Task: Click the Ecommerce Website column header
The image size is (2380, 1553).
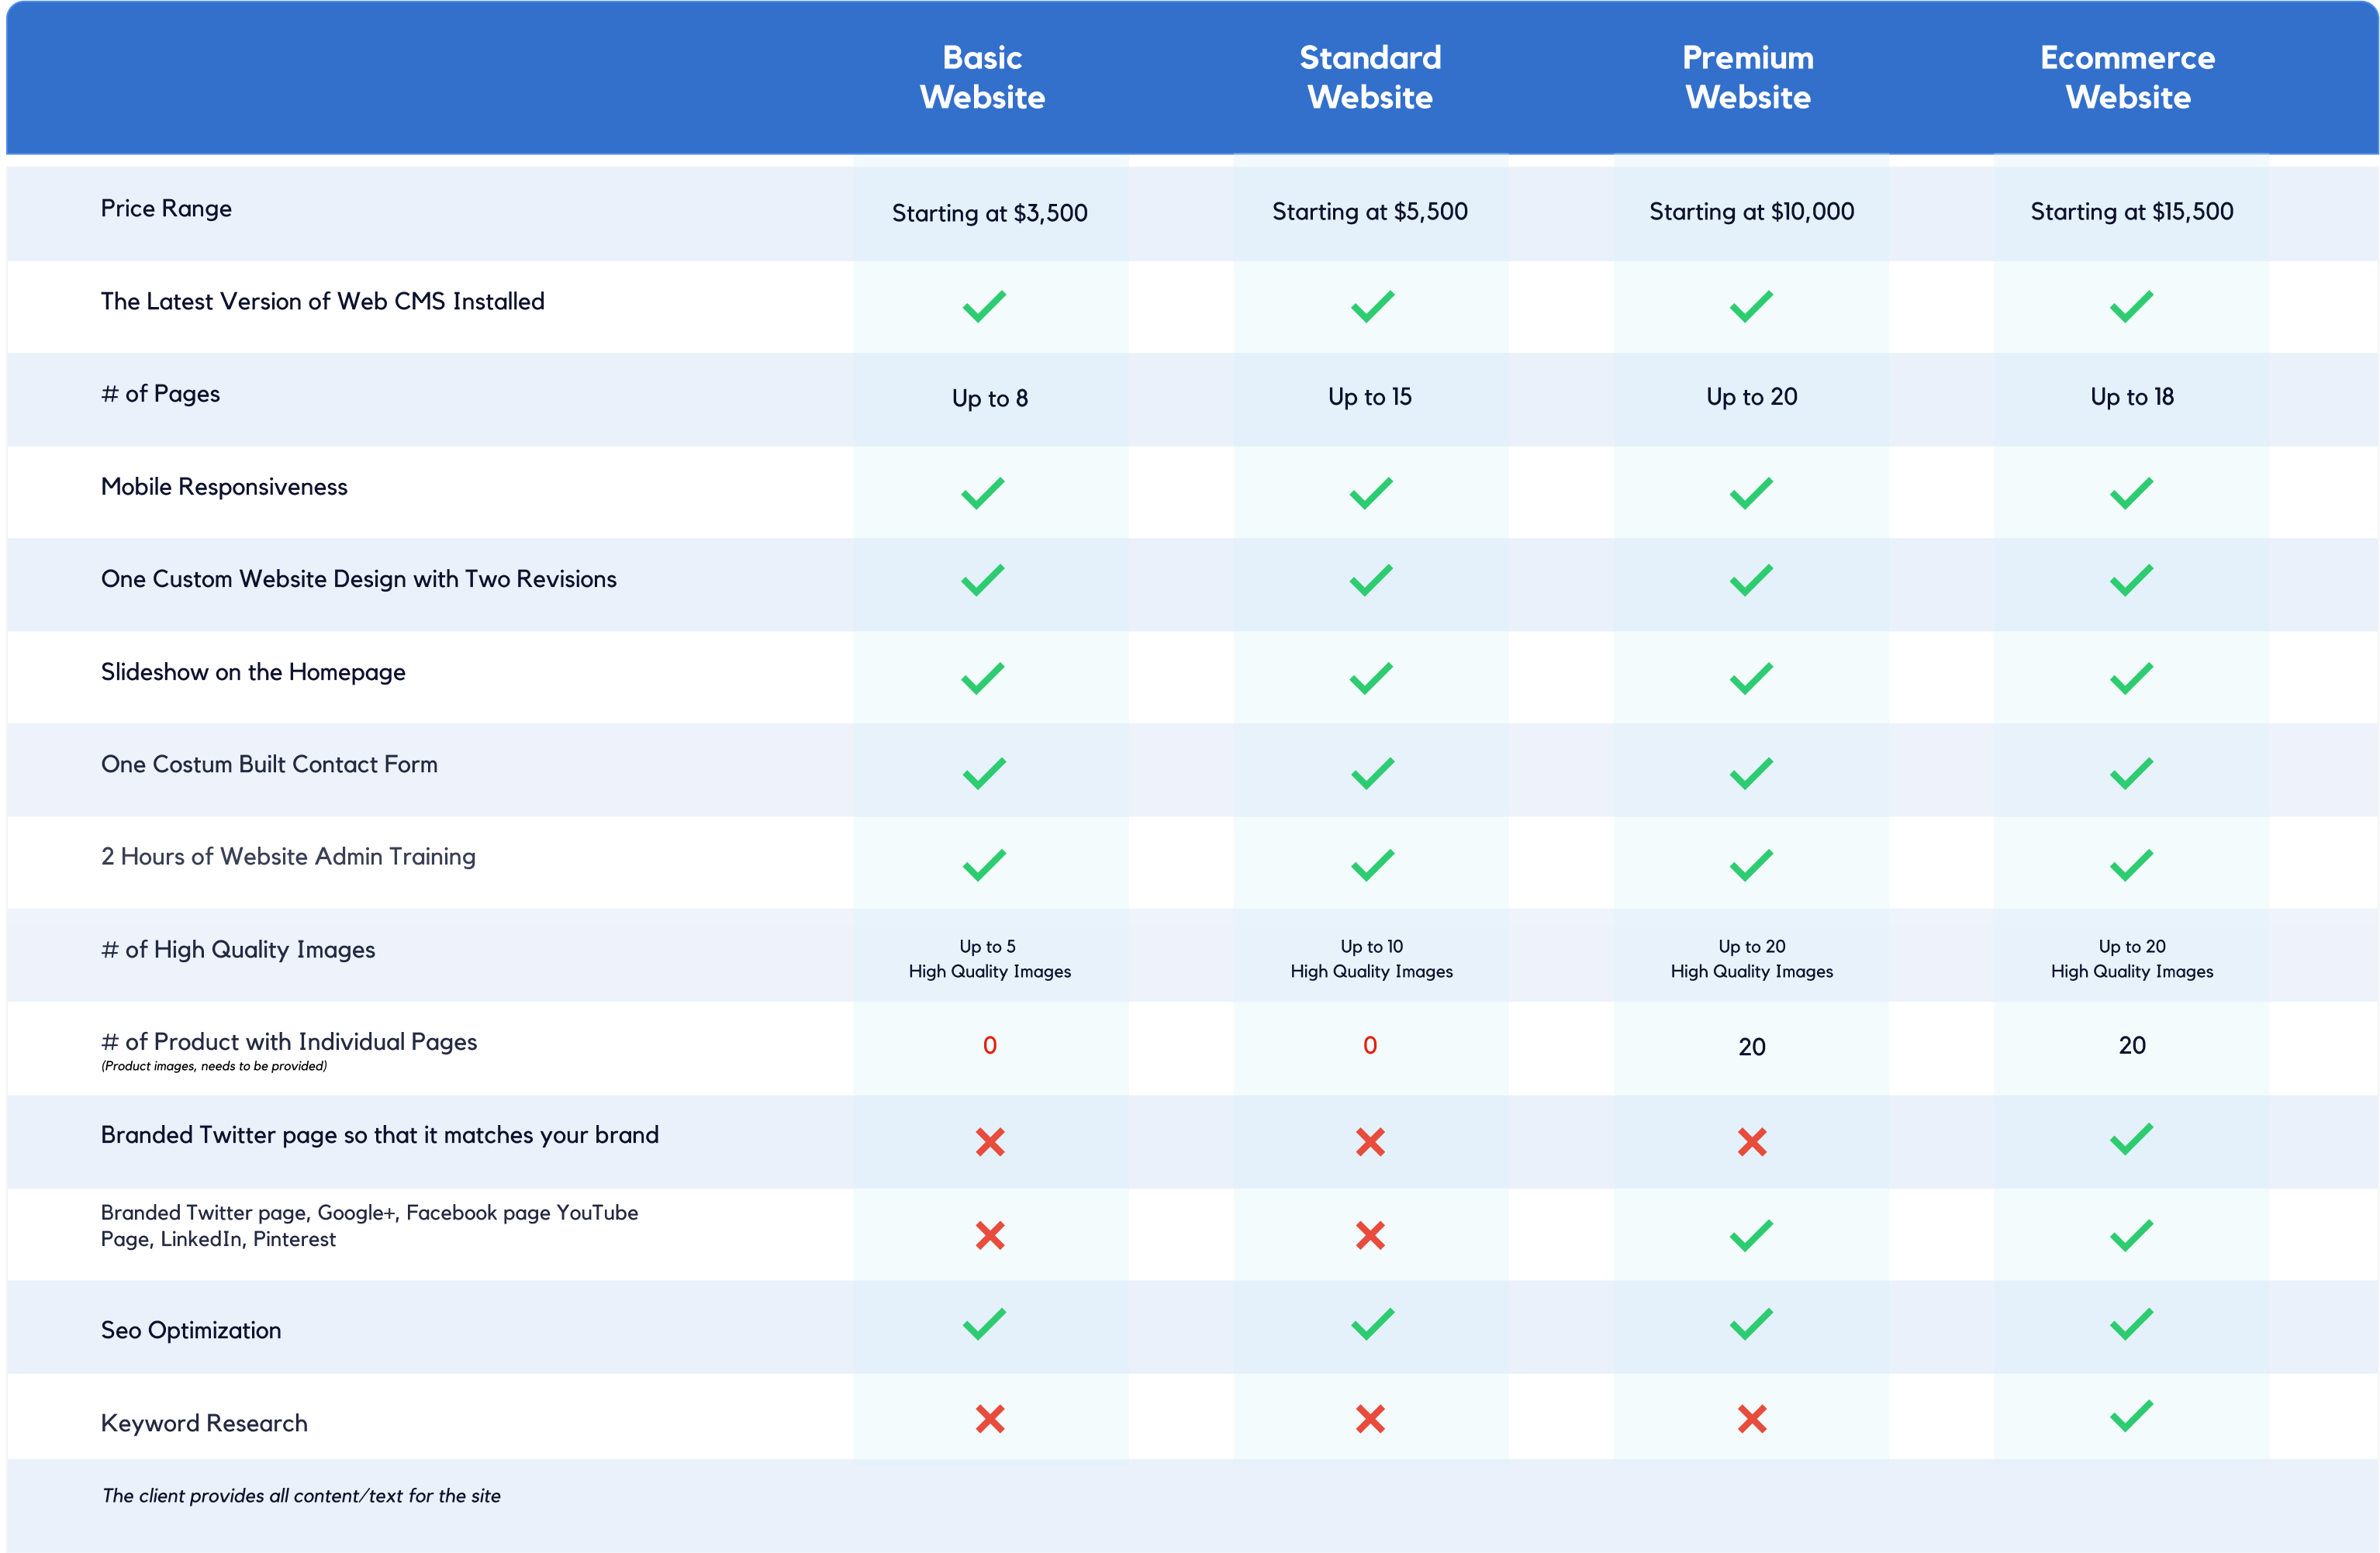Action: (2128, 77)
